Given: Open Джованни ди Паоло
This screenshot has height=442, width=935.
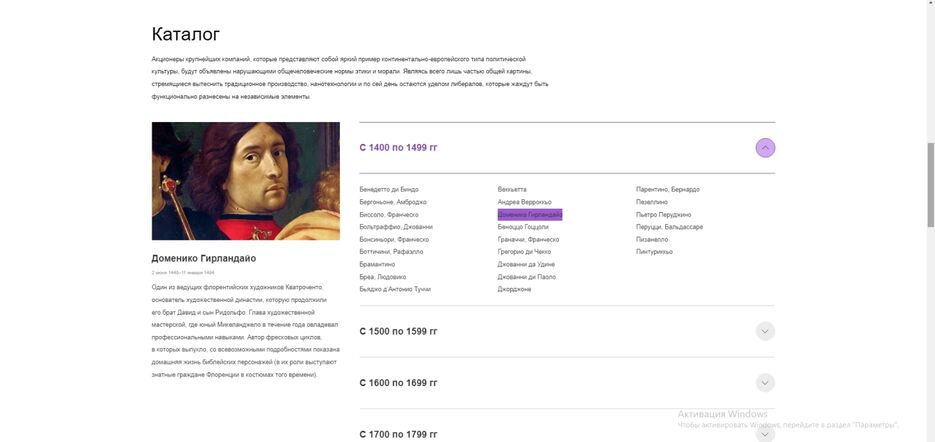Looking at the screenshot, I should 527,277.
